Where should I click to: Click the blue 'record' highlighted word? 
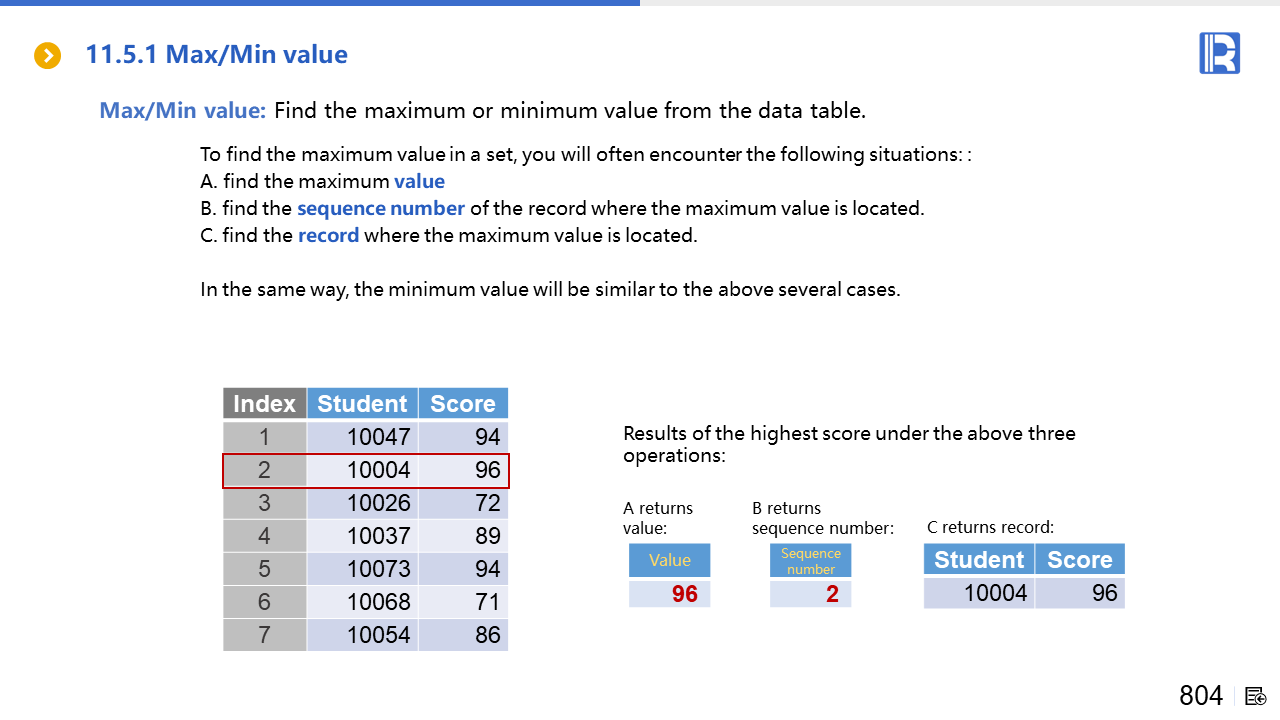[x=328, y=236]
